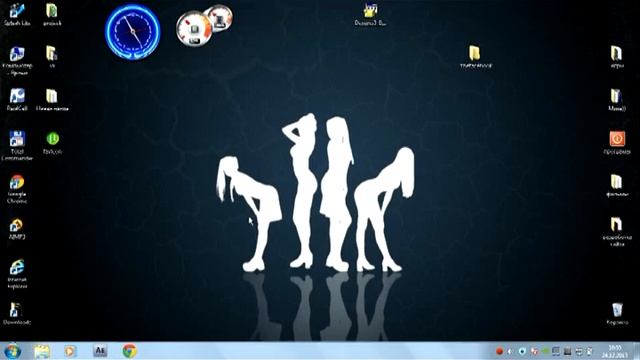Launch Windows Media Player from taskbar
Image resolution: width=640 pixels, height=360 pixels.
(x=70, y=351)
